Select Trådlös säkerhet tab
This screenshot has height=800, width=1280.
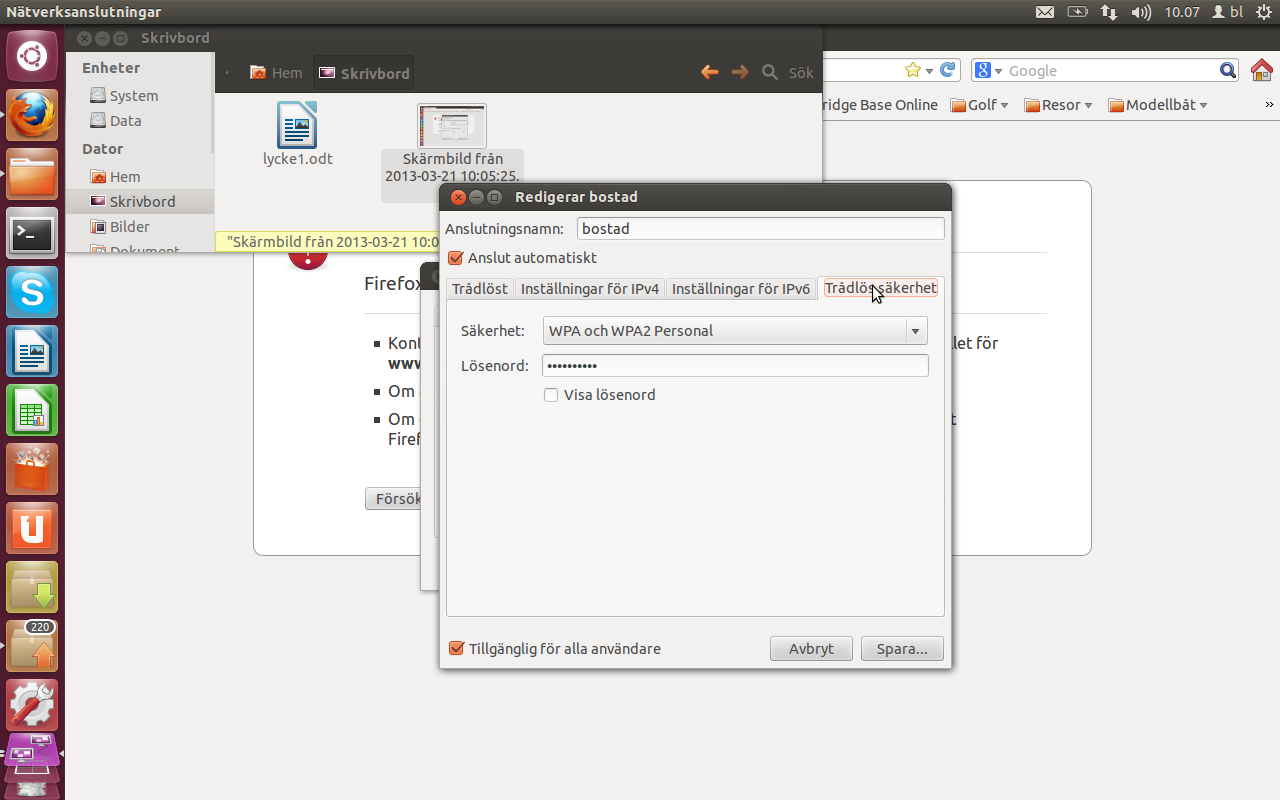click(881, 288)
